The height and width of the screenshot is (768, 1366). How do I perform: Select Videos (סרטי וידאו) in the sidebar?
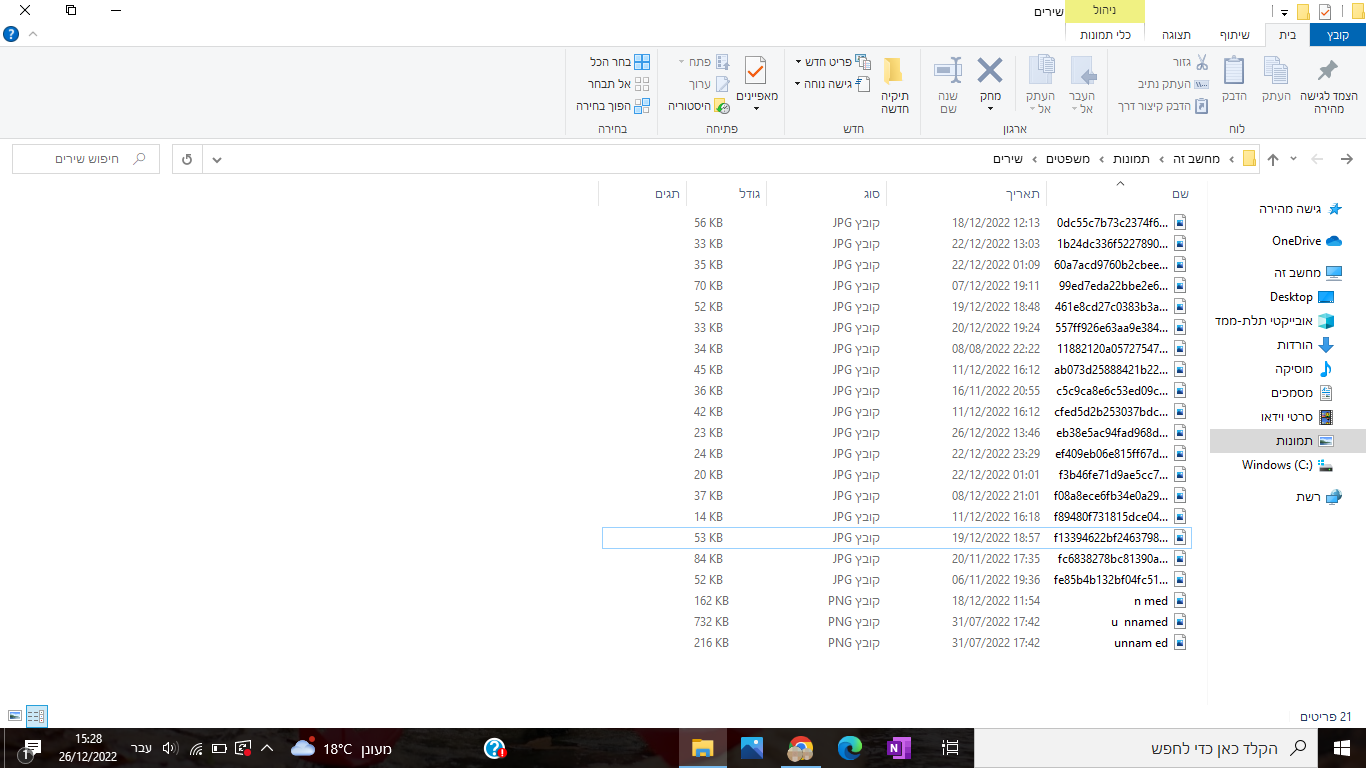click(x=1296, y=417)
